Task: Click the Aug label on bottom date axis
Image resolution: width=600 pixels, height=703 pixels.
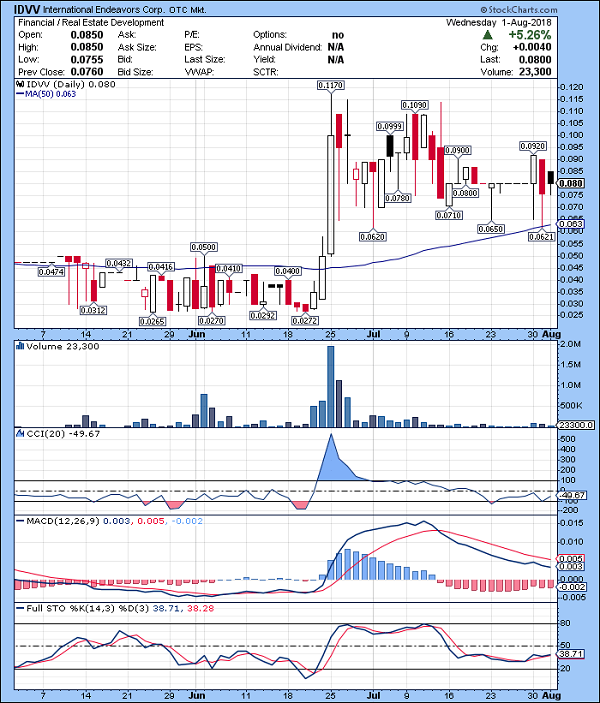Action: point(551,696)
